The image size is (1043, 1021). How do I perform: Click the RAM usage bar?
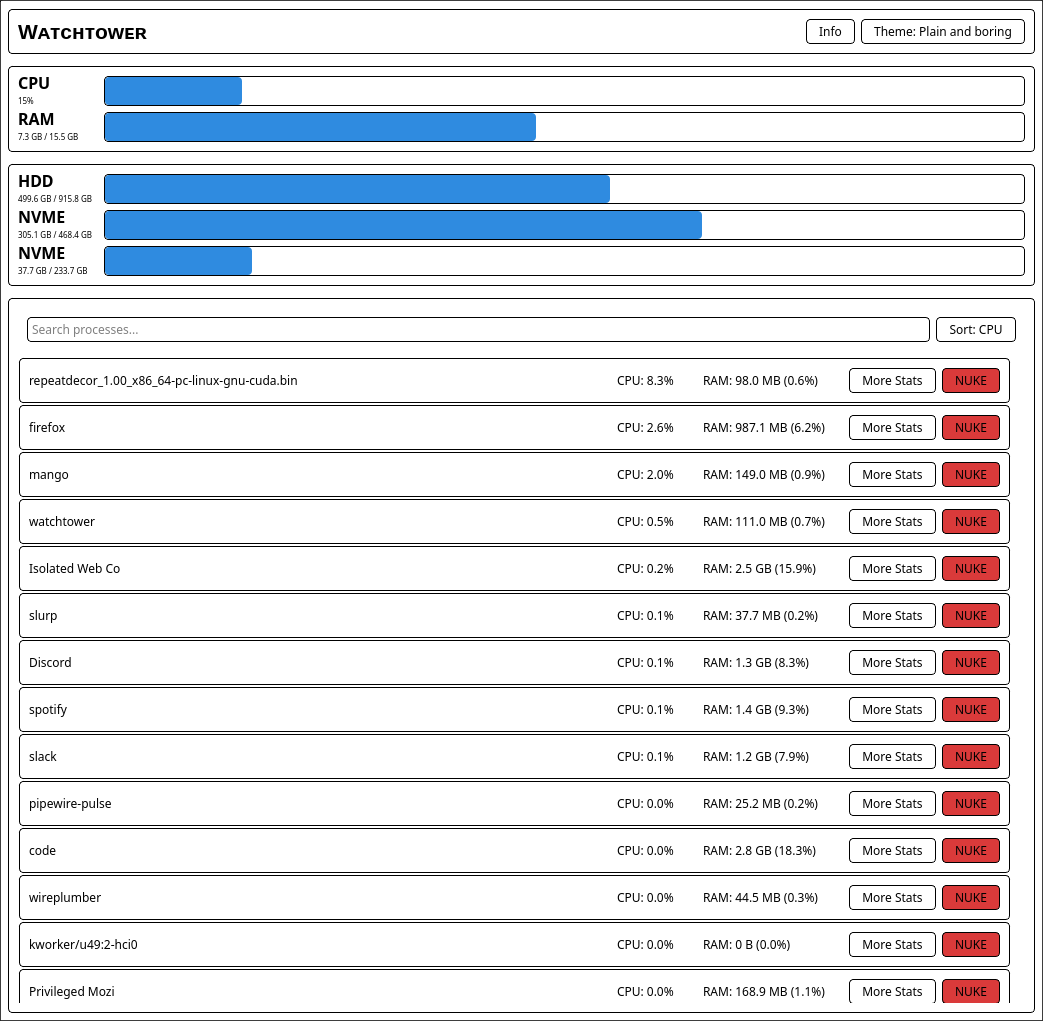click(x=564, y=127)
